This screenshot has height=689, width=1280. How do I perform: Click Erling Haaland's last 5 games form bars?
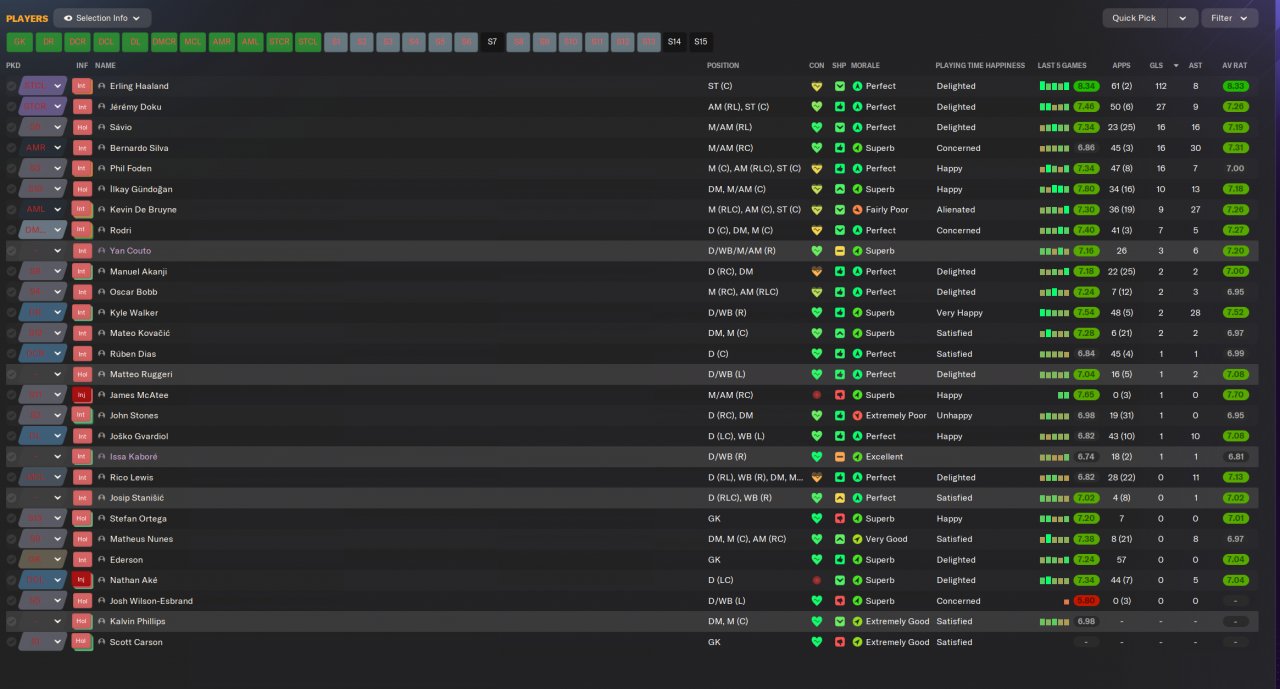pos(1054,86)
